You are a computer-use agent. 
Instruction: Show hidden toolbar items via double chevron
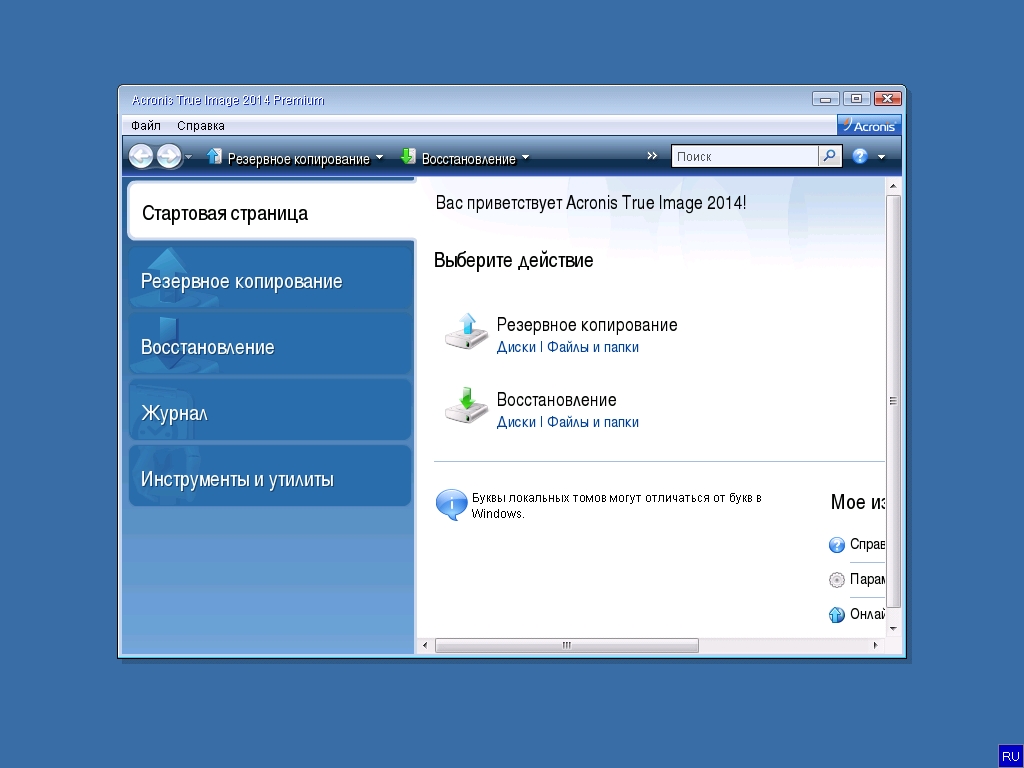click(652, 156)
